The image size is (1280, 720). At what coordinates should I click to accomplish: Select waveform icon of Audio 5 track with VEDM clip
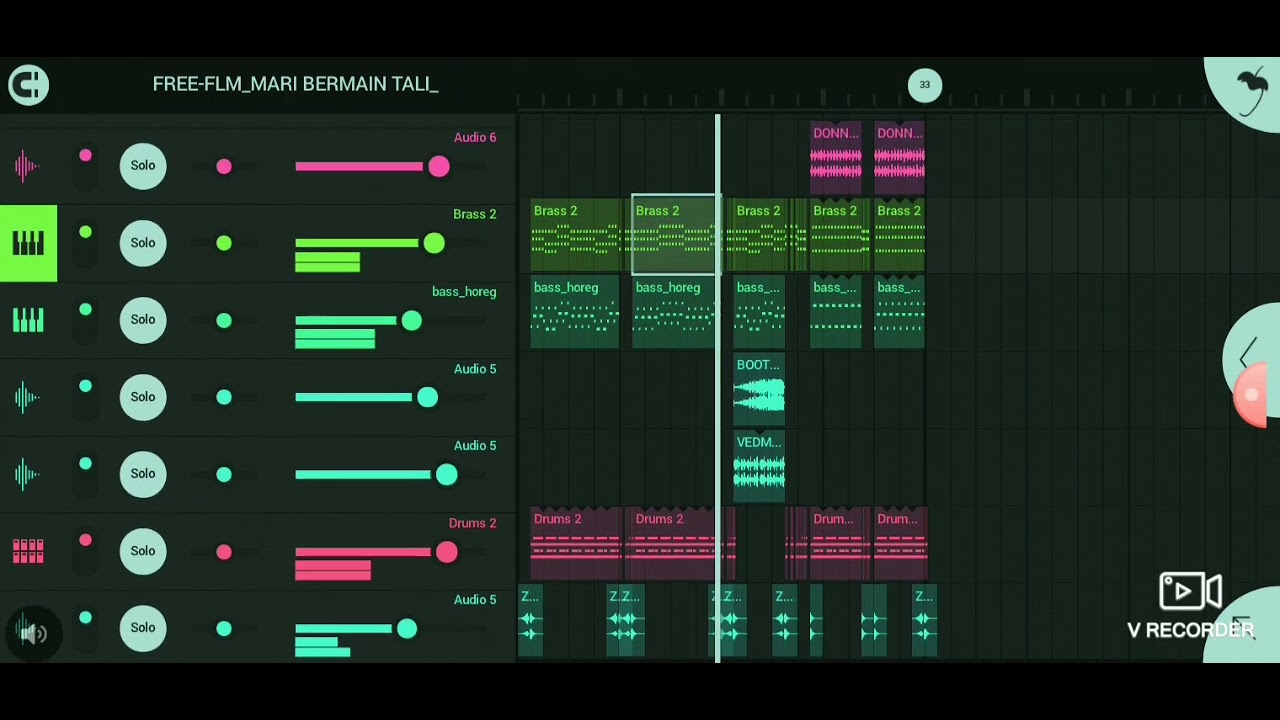[x=28, y=474]
